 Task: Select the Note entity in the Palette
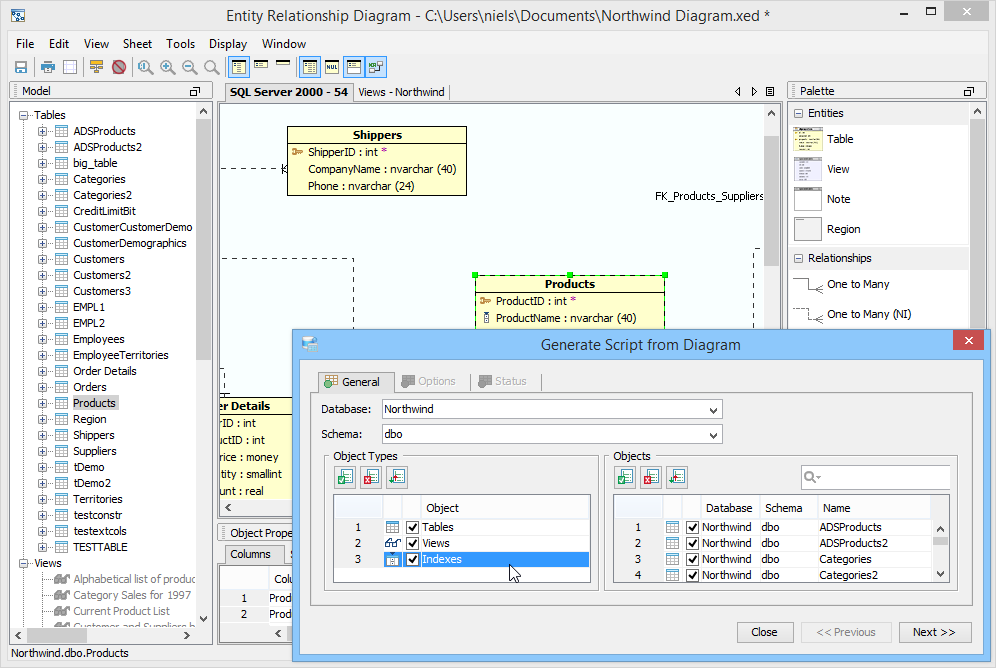pos(823,199)
